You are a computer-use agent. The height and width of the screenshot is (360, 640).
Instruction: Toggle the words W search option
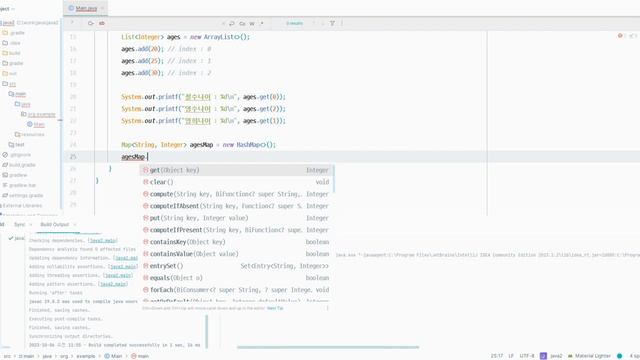coord(252,23)
